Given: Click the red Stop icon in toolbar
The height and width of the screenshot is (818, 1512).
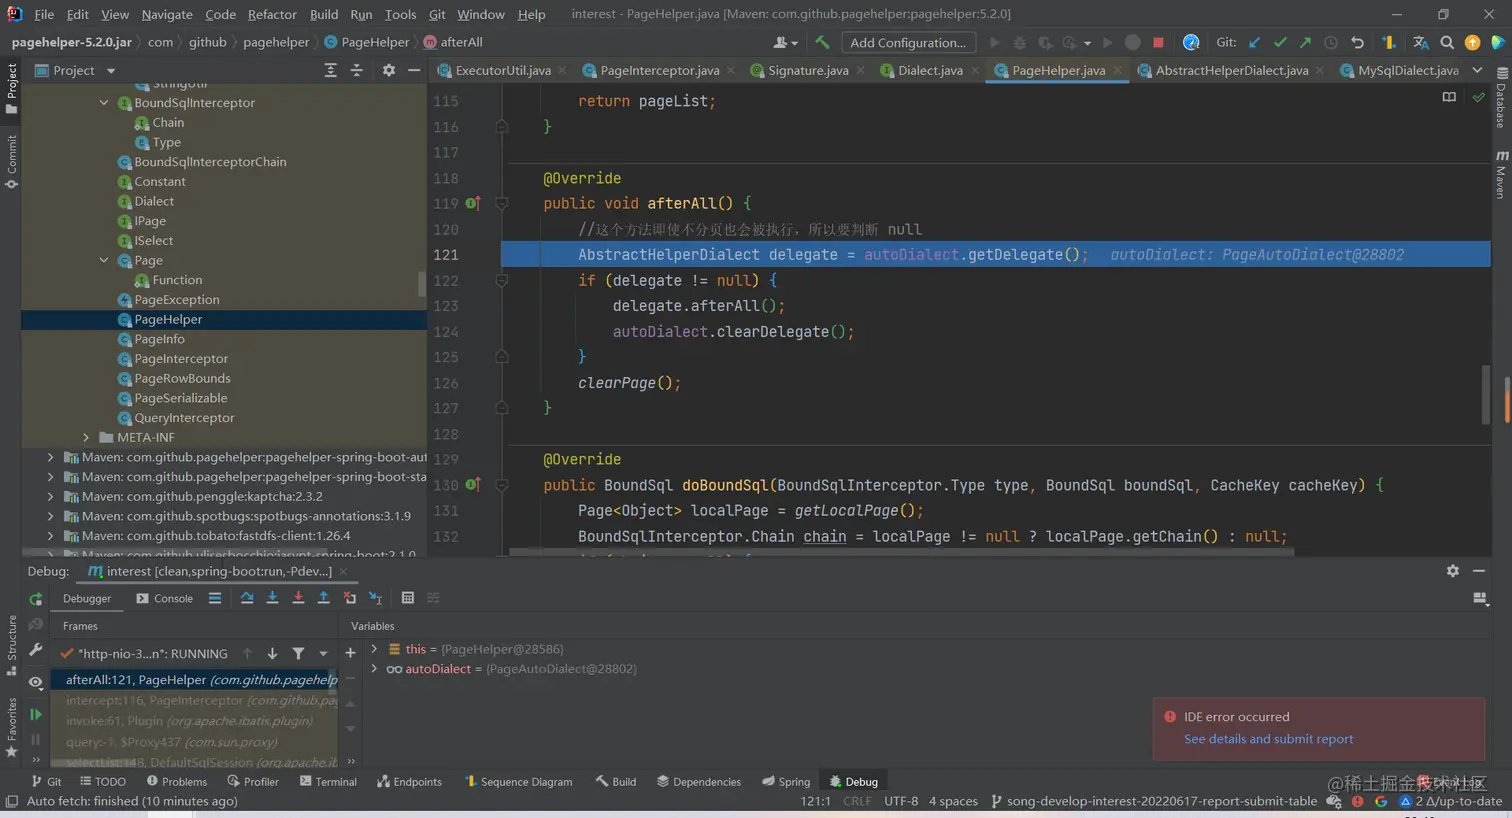Looking at the screenshot, I should click(x=1158, y=43).
